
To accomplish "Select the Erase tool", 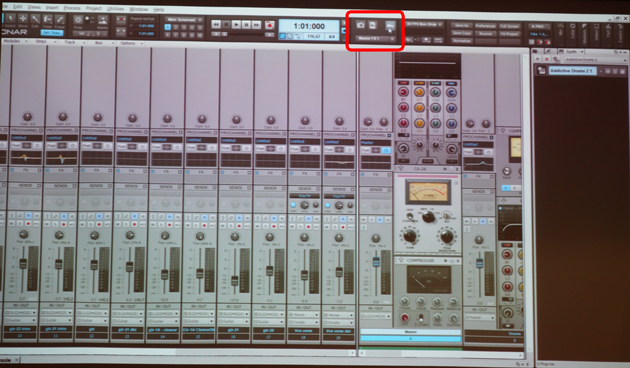I will click(x=59, y=19).
